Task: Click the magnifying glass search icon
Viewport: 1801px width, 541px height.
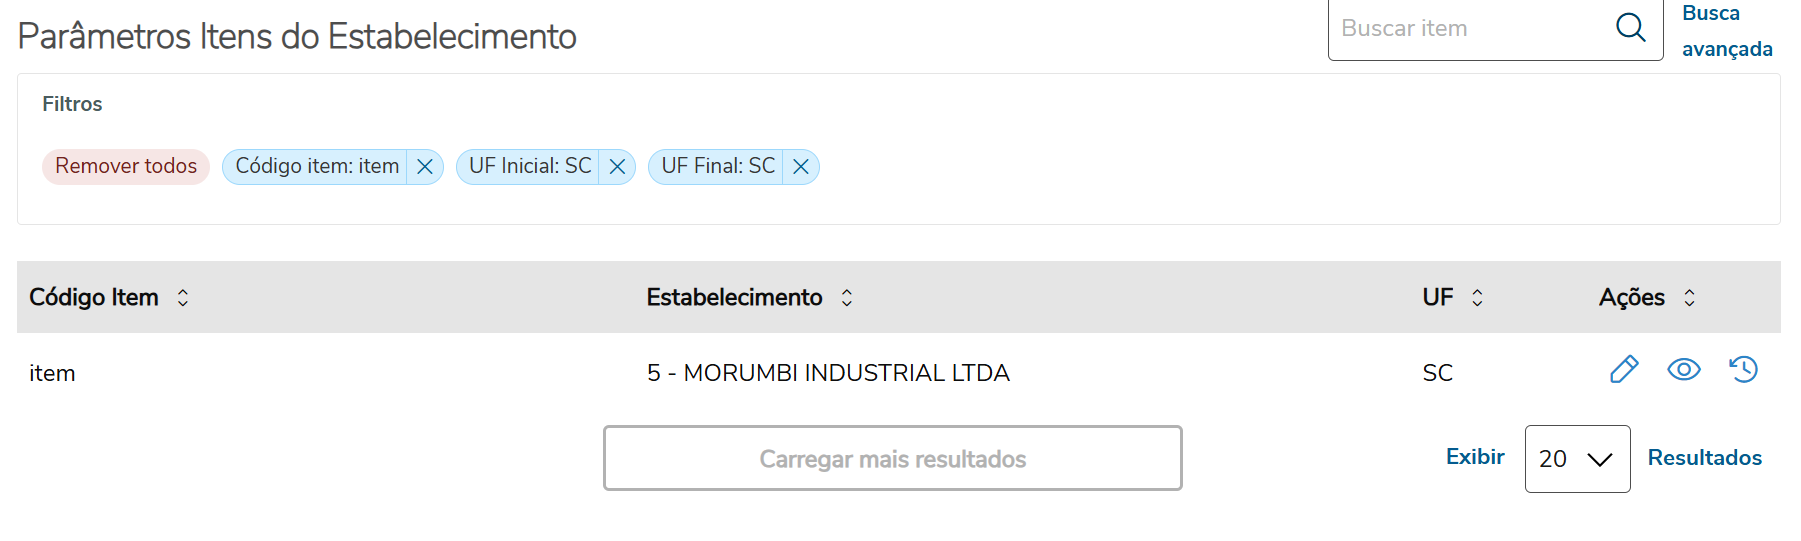Action: [1630, 28]
